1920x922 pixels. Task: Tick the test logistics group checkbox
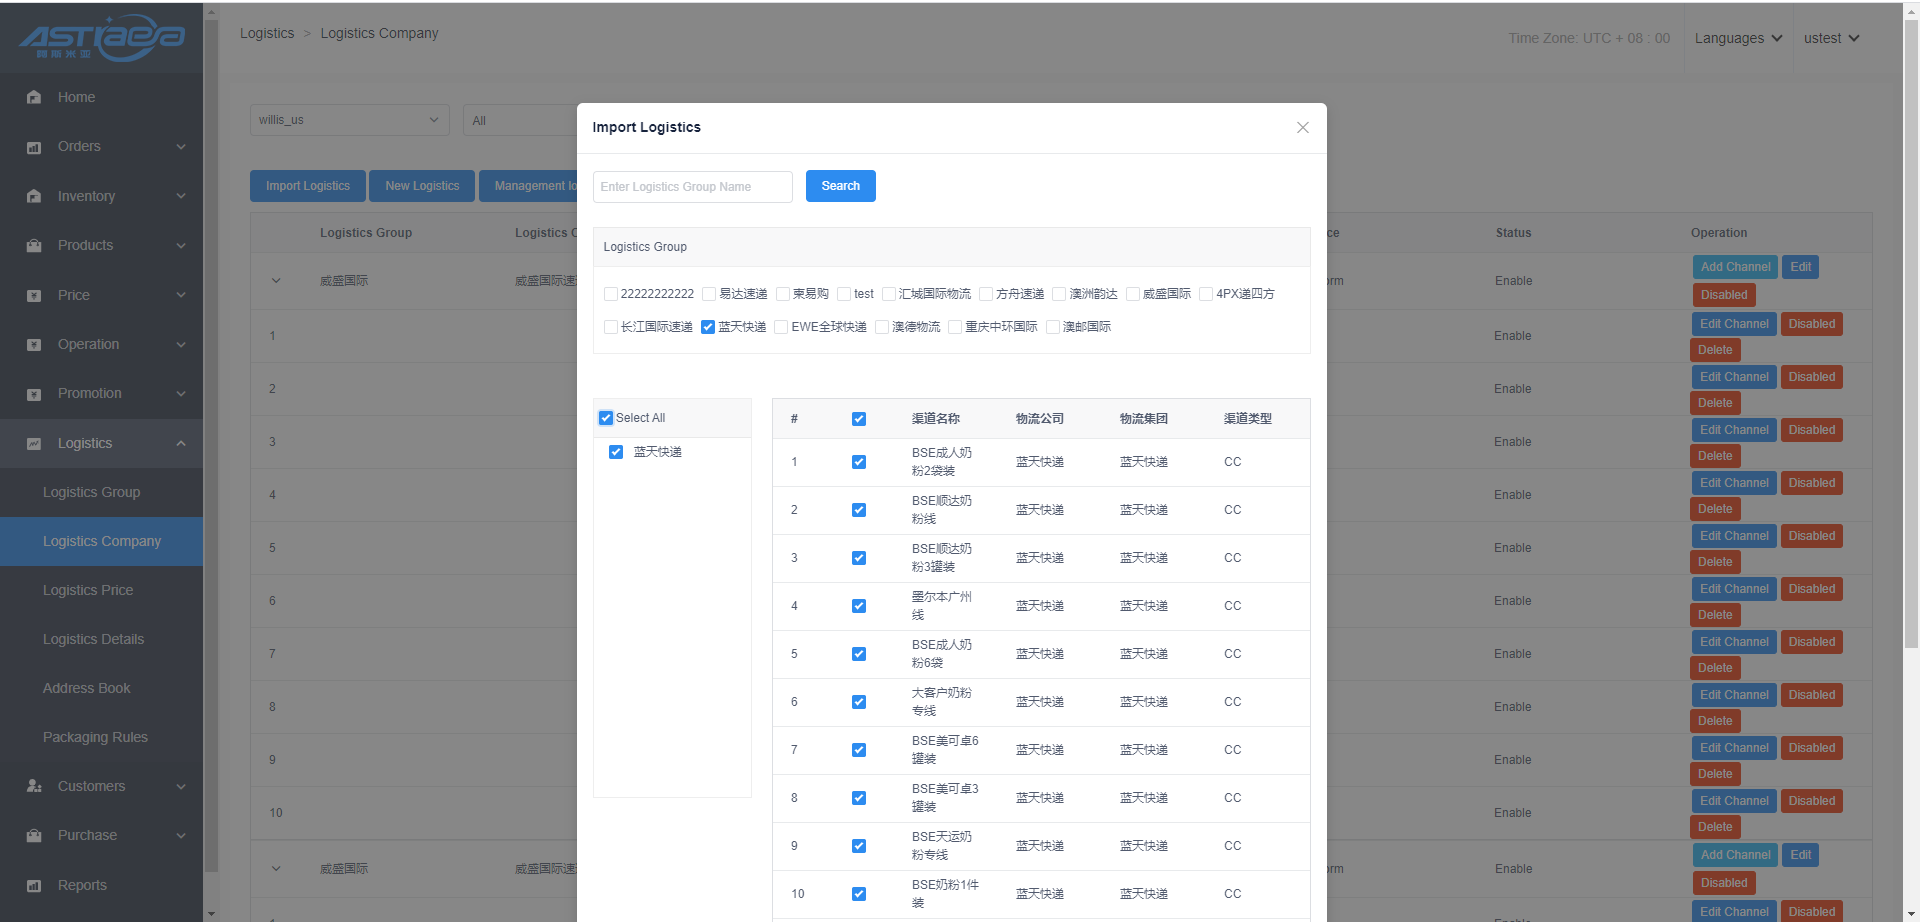(844, 294)
